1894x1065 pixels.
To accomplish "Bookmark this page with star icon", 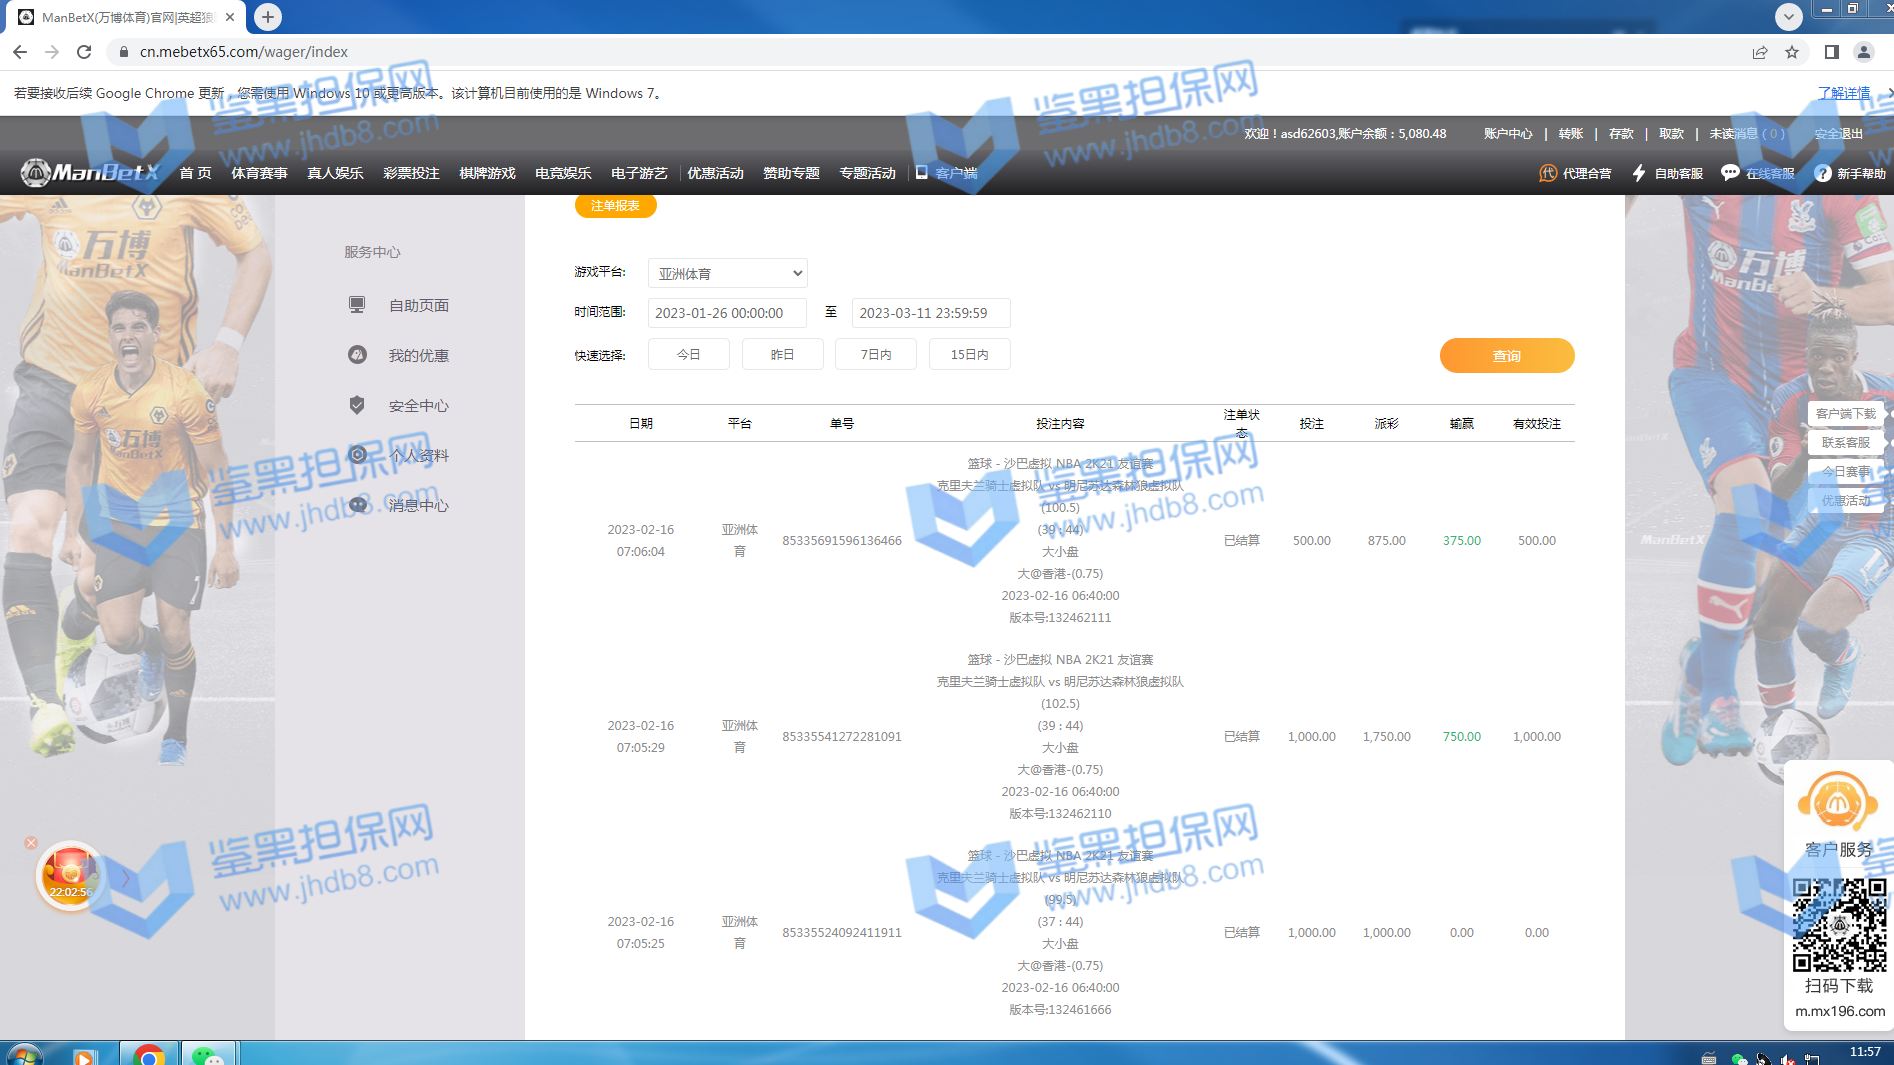I will coord(1792,52).
